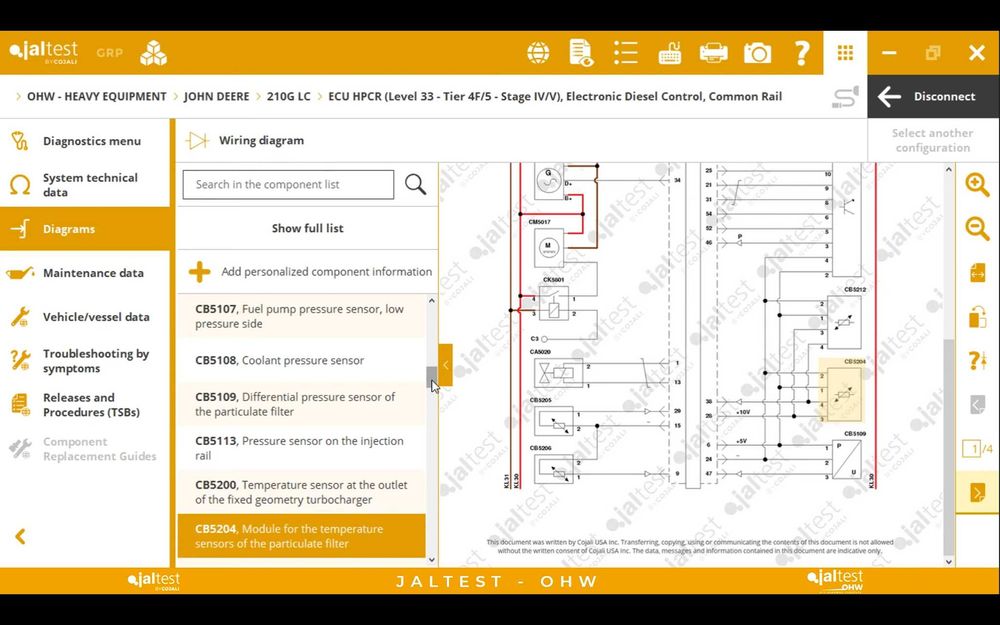Select Diagrams in the sidebar
Image resolution: width=1000 pixels, height=625 pixels.
tap(85, 229)
